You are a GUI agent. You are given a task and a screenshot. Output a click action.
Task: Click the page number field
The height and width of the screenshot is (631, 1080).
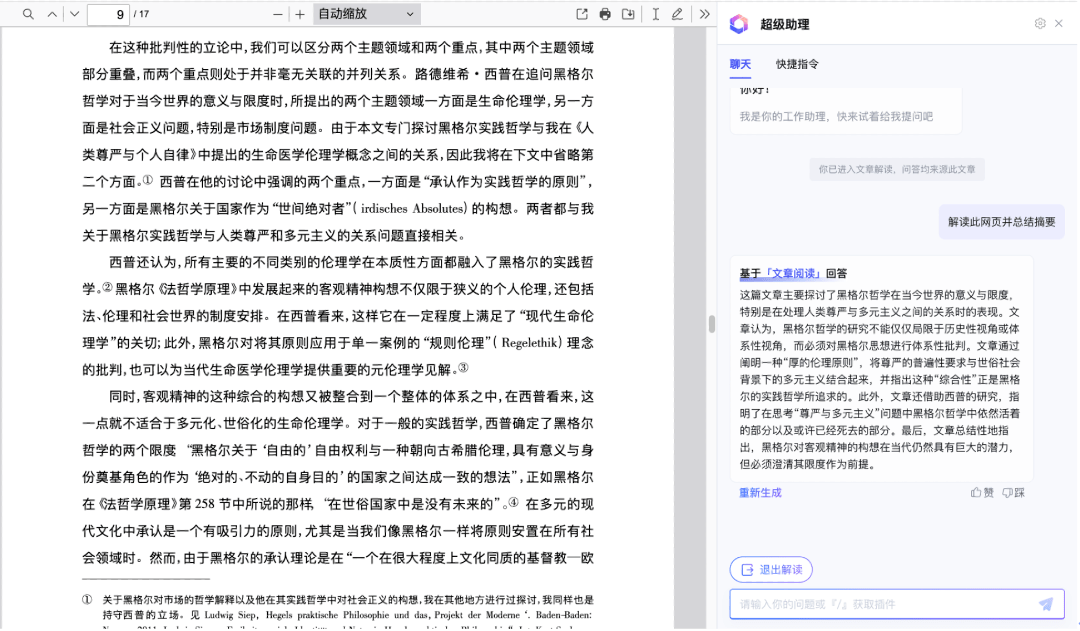pyautogui.click(x=108, y=14)
